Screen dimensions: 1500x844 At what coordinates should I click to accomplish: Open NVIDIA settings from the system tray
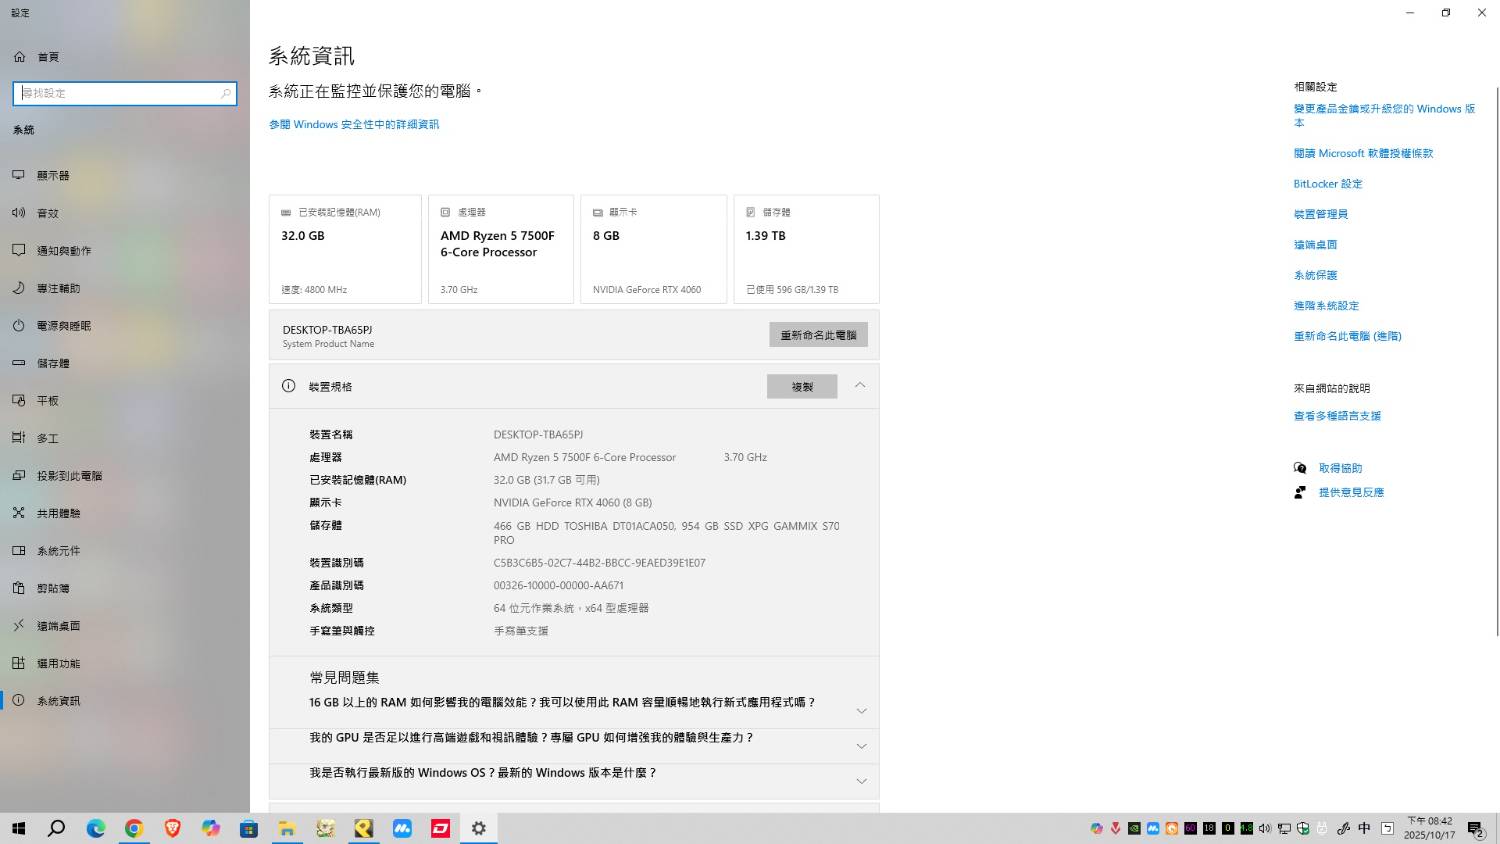coord(1133,830)
